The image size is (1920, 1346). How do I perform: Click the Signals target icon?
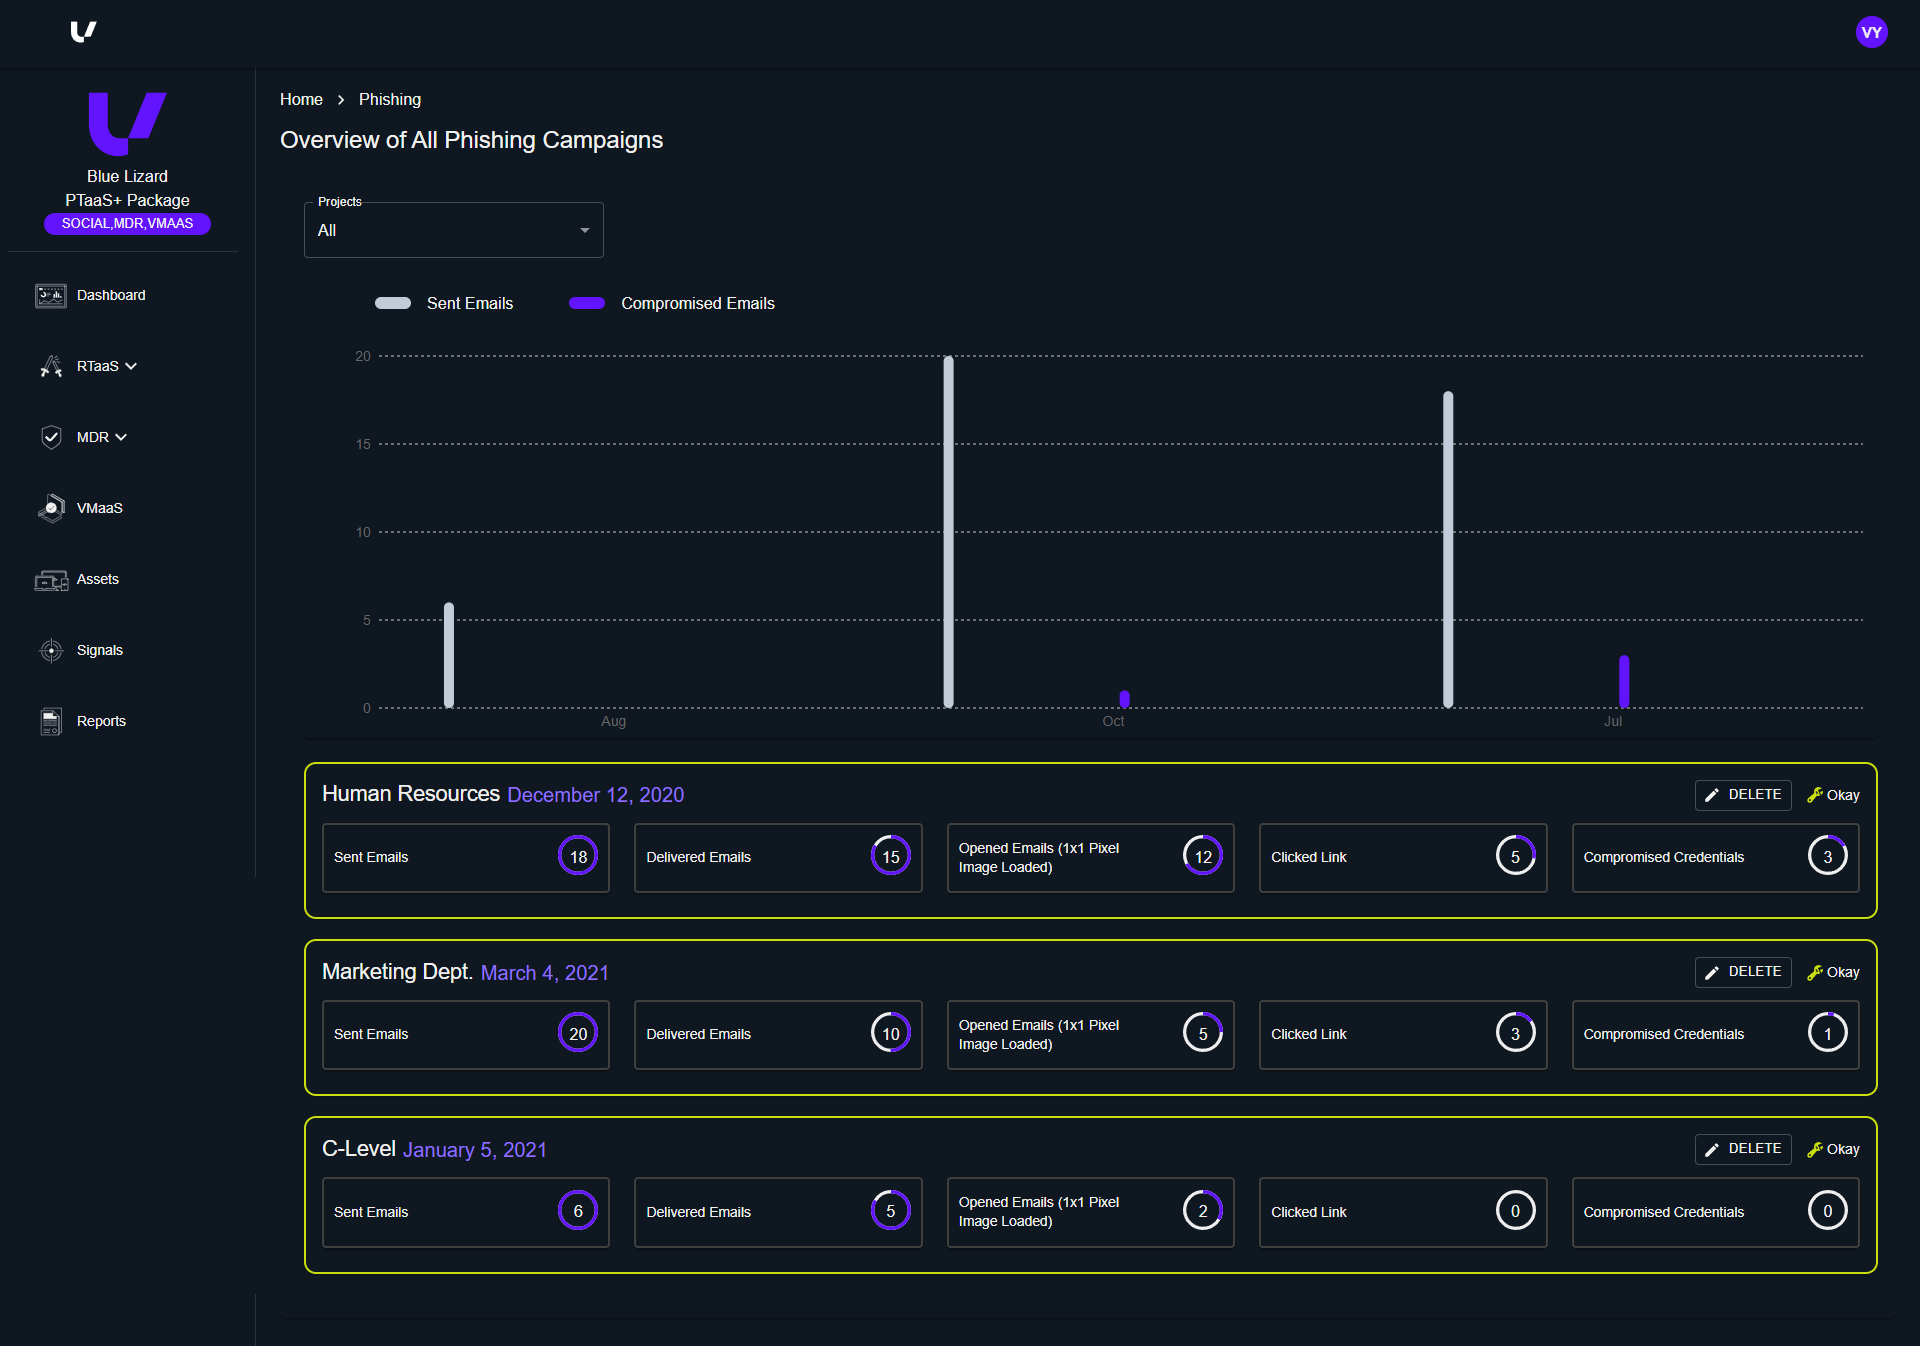pyautogui.click(x=50, y=650)
